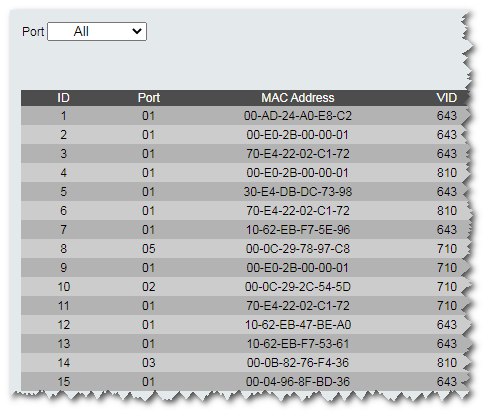Select MAC address 00-0B-82-76-F4-36
490x418 pixels.
point(298,363)
